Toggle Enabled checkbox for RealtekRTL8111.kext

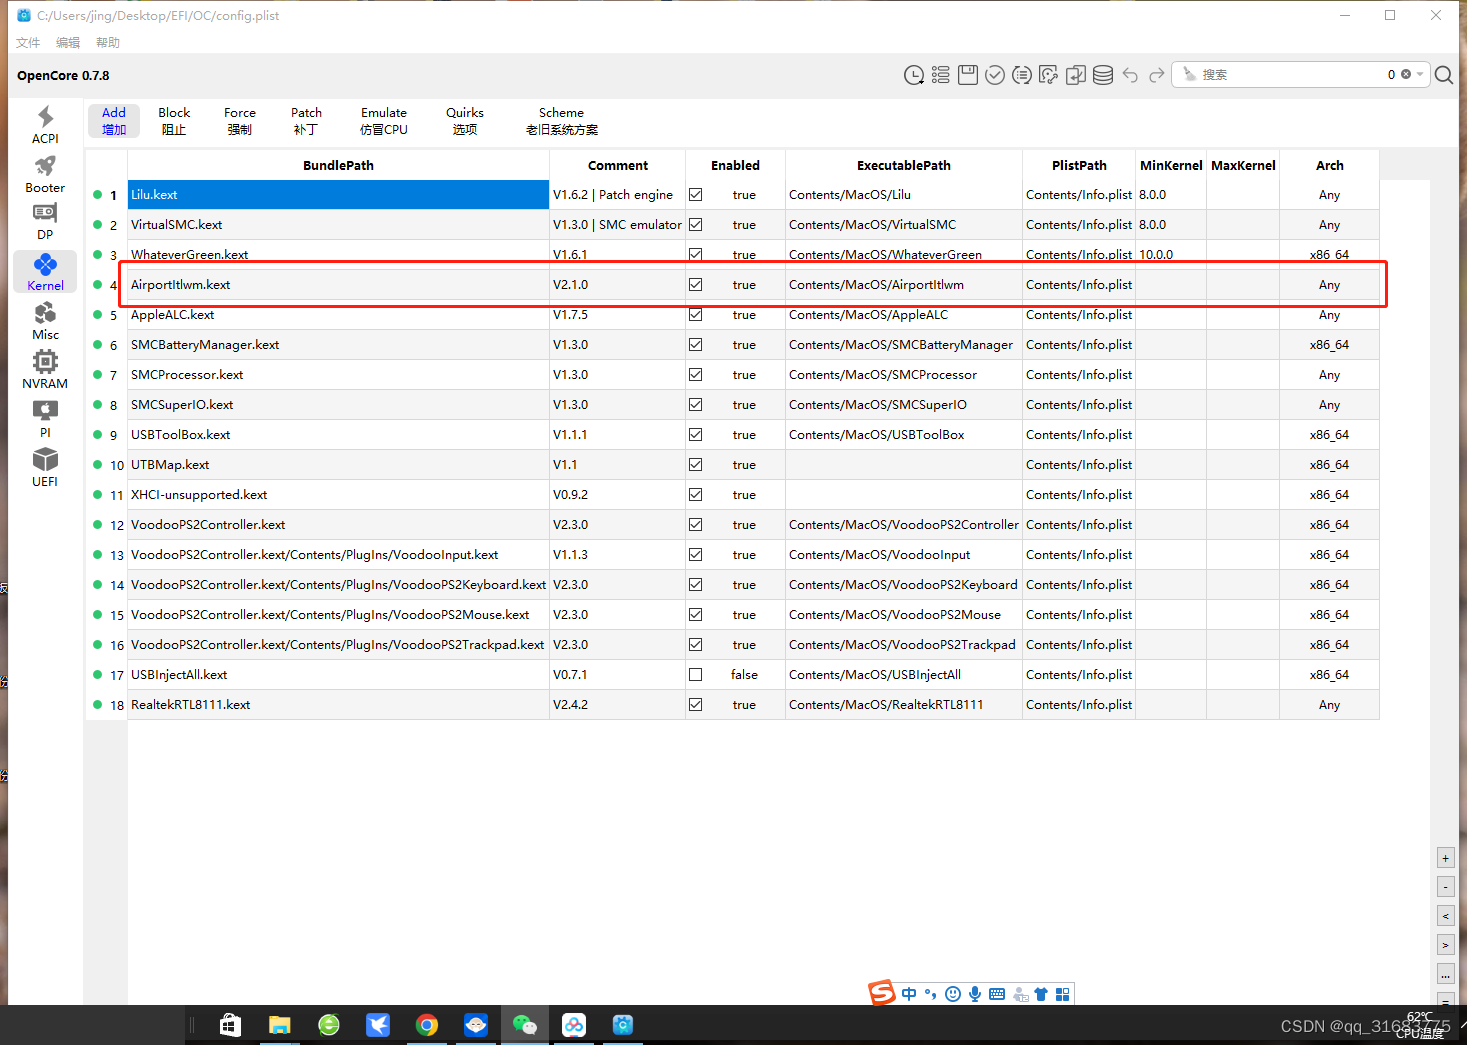pyautogui.click(x=696, y=705)
